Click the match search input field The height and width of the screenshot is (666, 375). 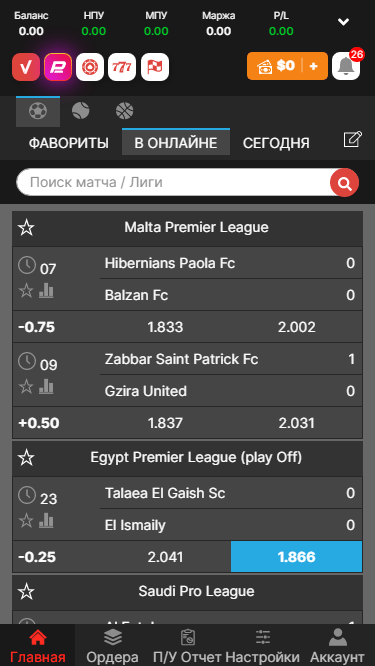(x=173, y=182)
